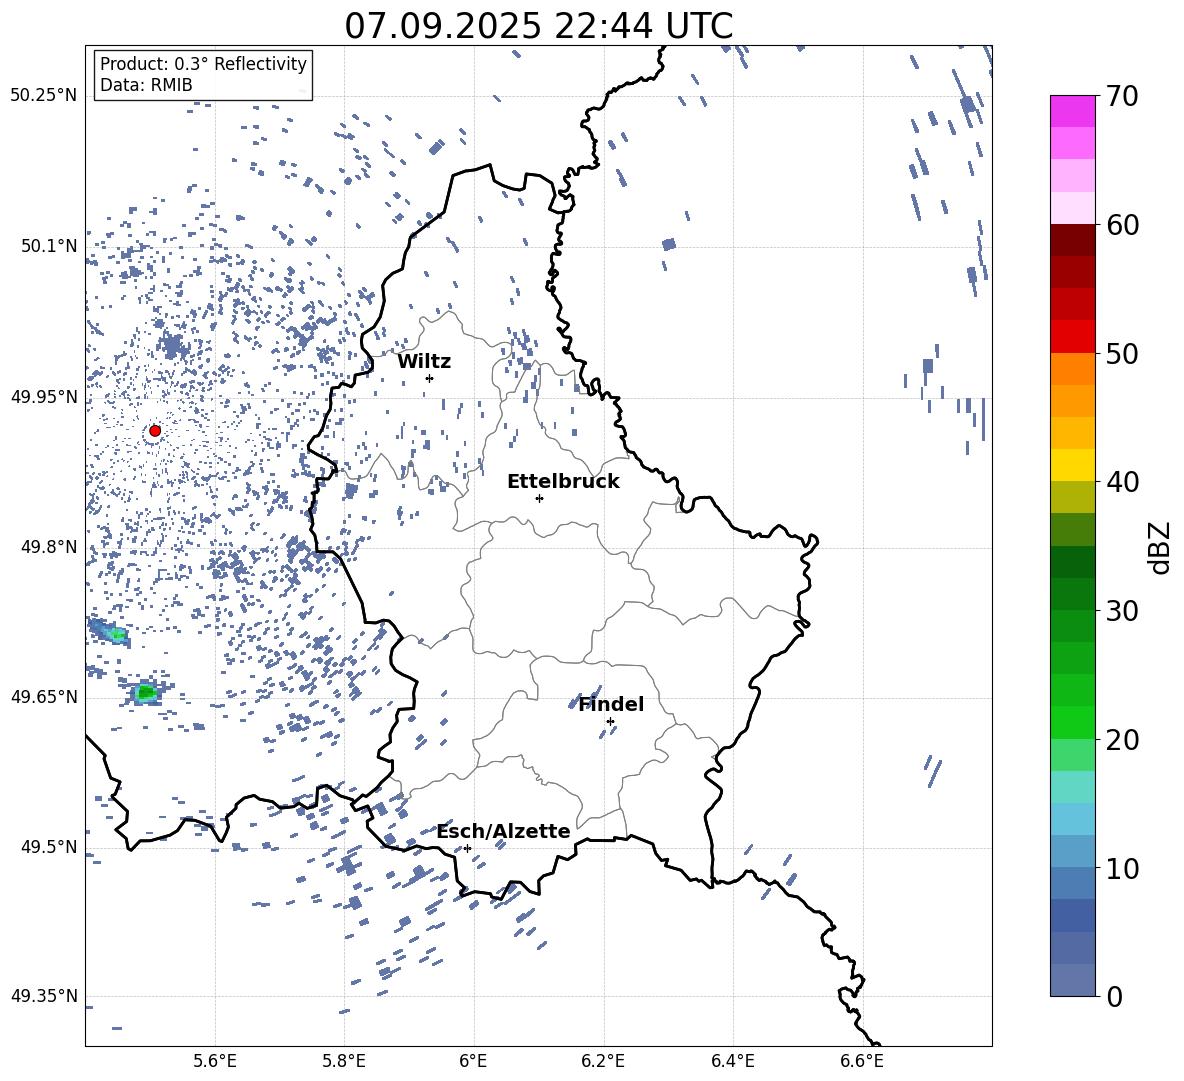Click the 49.65°N latitude label
Screen dimensions: 1184x1081
[x=45, y=696]
